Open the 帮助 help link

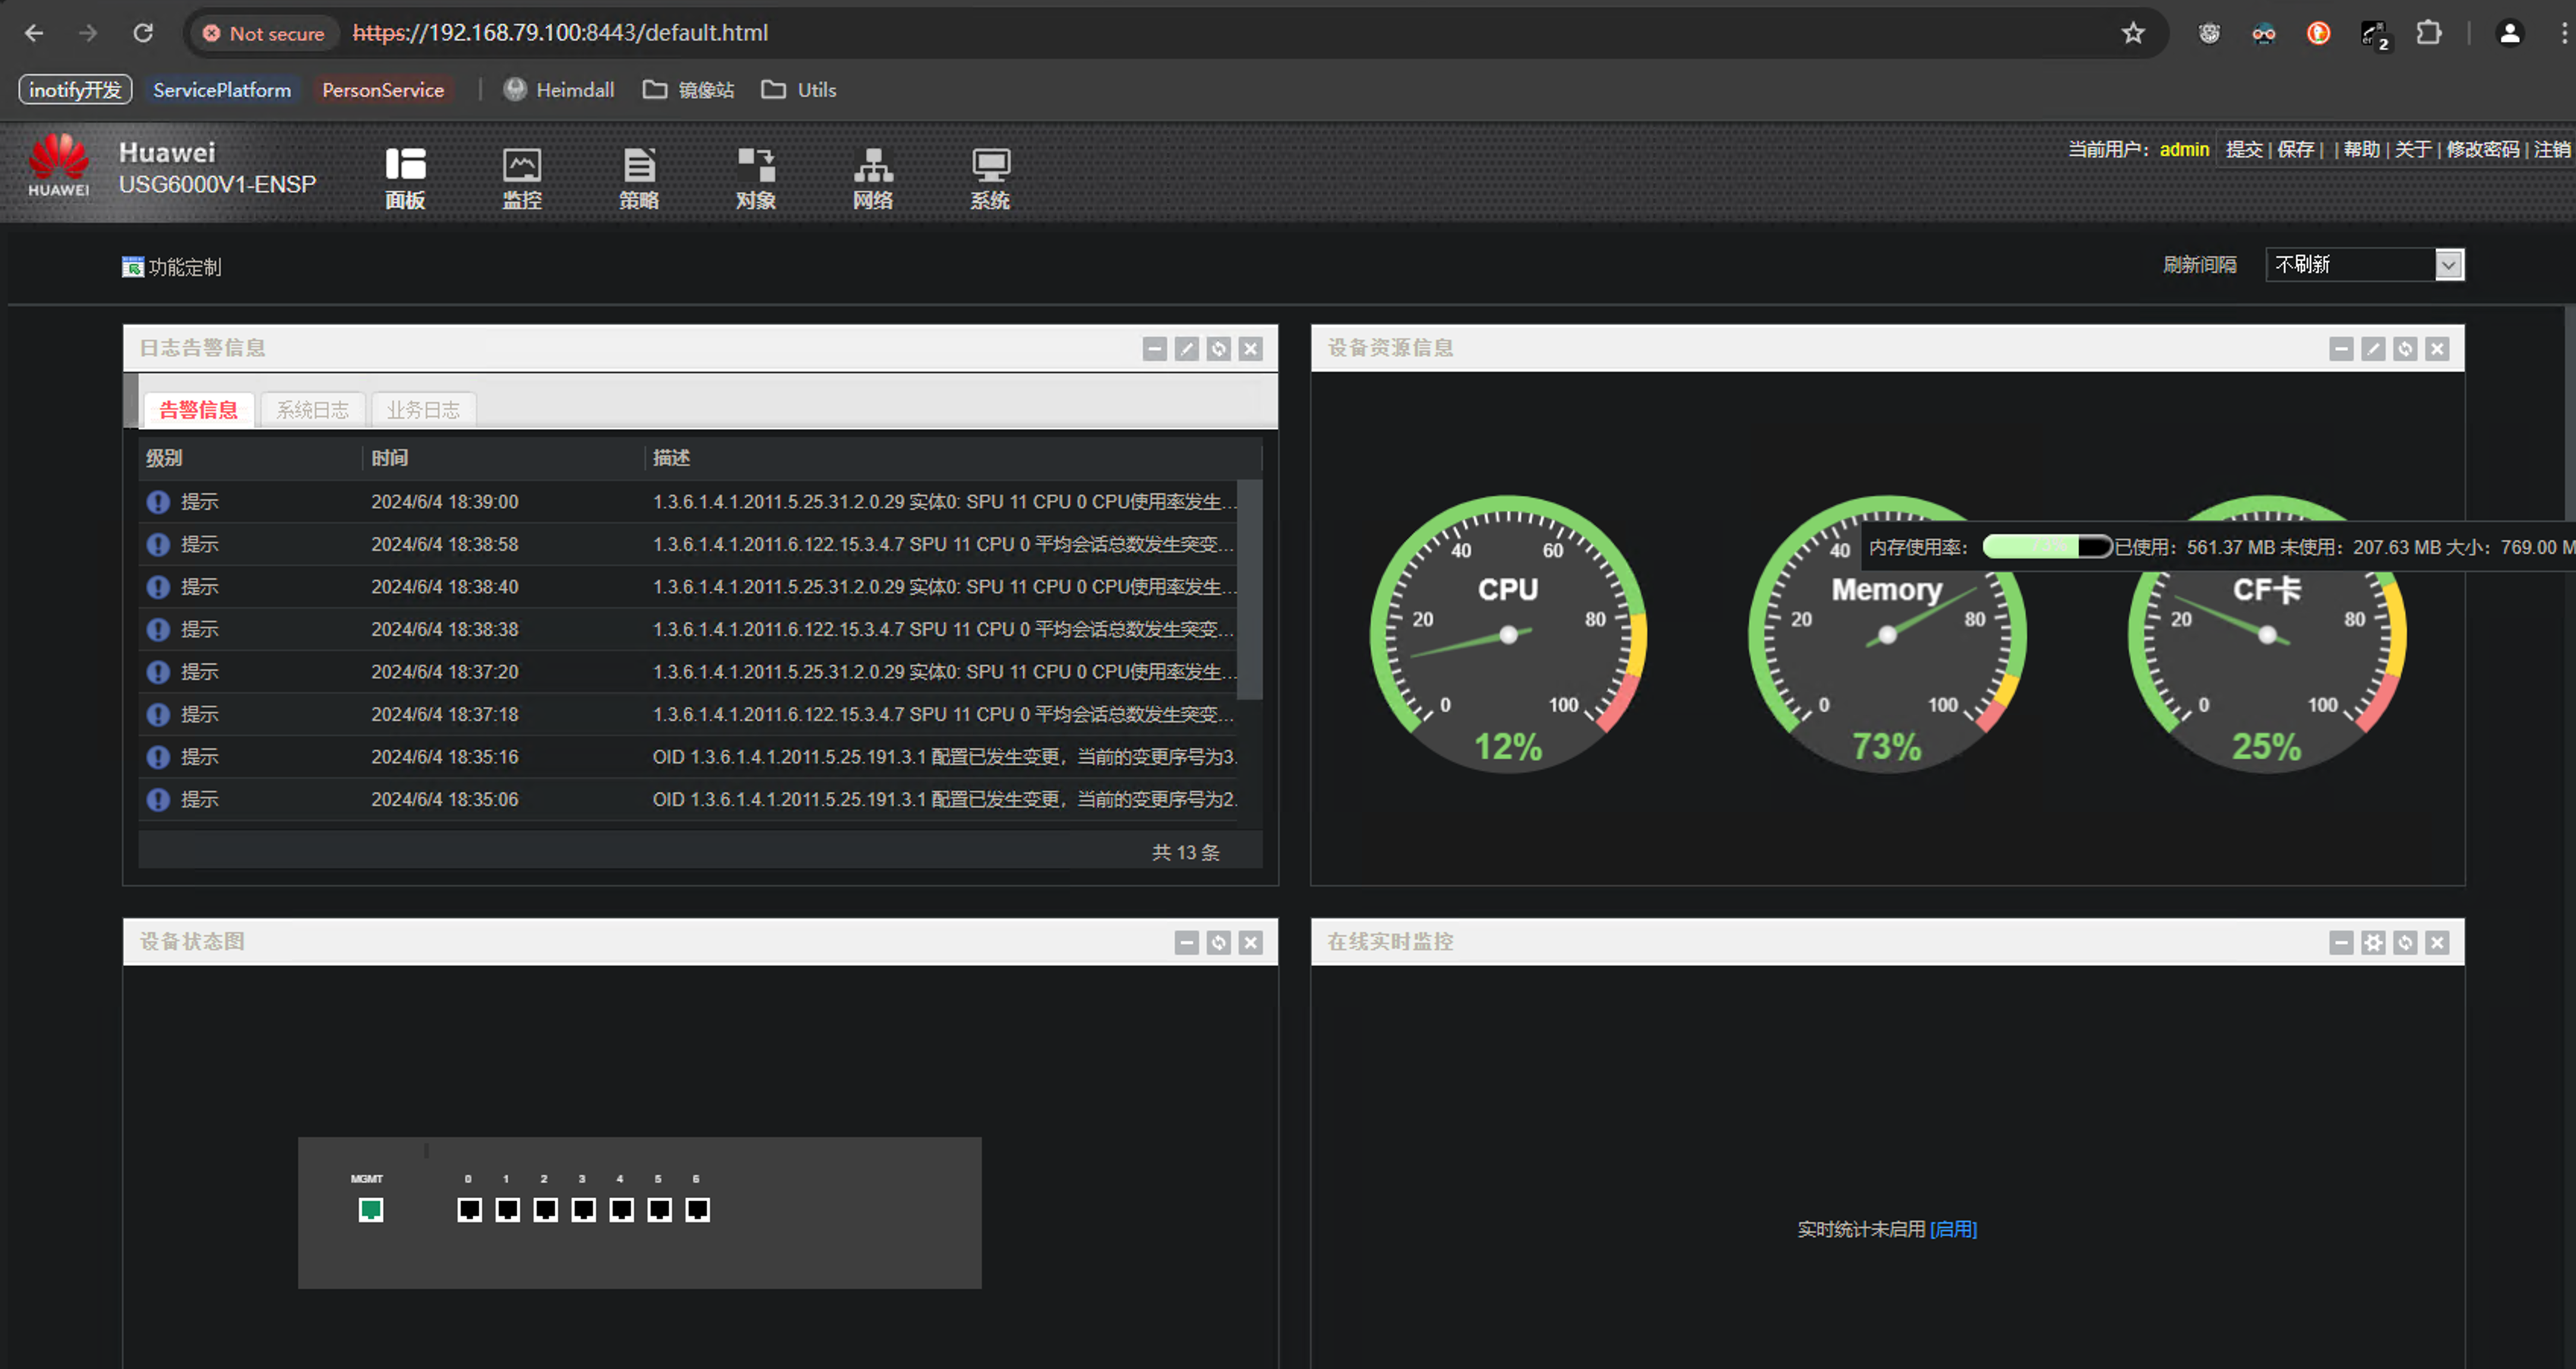click(2361, 150)
